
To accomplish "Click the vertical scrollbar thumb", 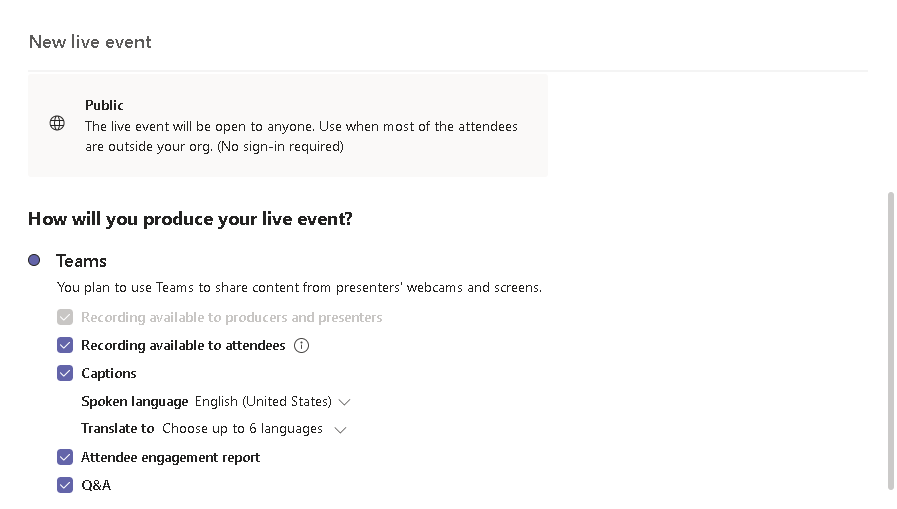I will point(891,340).
